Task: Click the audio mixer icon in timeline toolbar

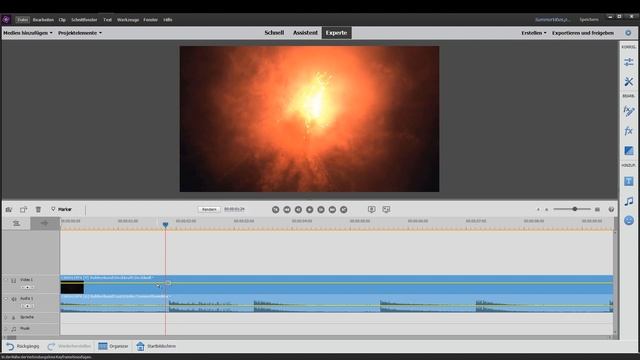Action: [x=9, y=209]
